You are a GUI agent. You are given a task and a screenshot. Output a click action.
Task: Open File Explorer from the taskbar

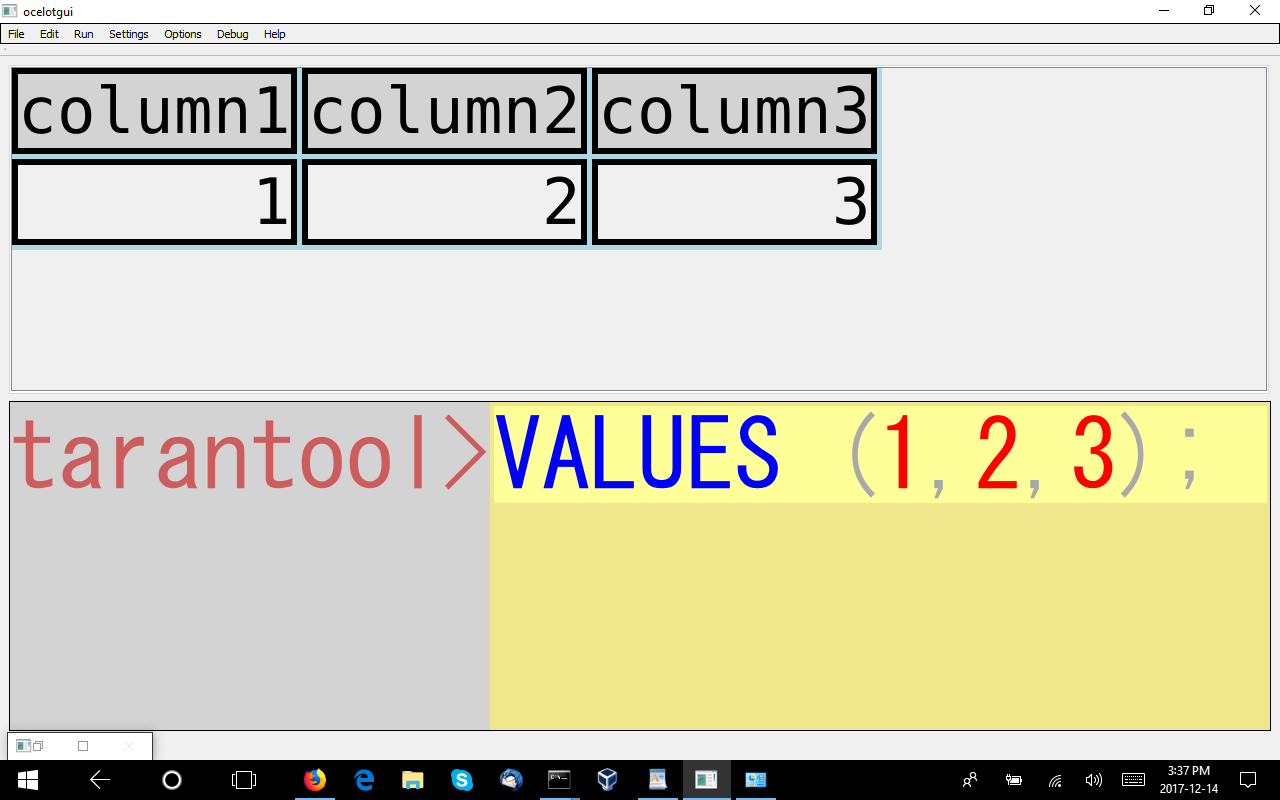(413, 780)
